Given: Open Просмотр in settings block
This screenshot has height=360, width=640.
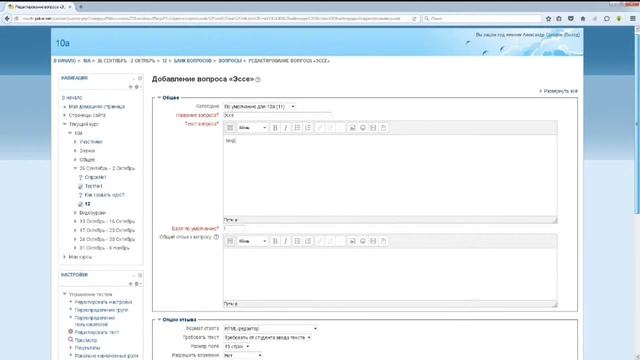Looking at the screenshot, I should pyautogui.click(x=86, y=340).
